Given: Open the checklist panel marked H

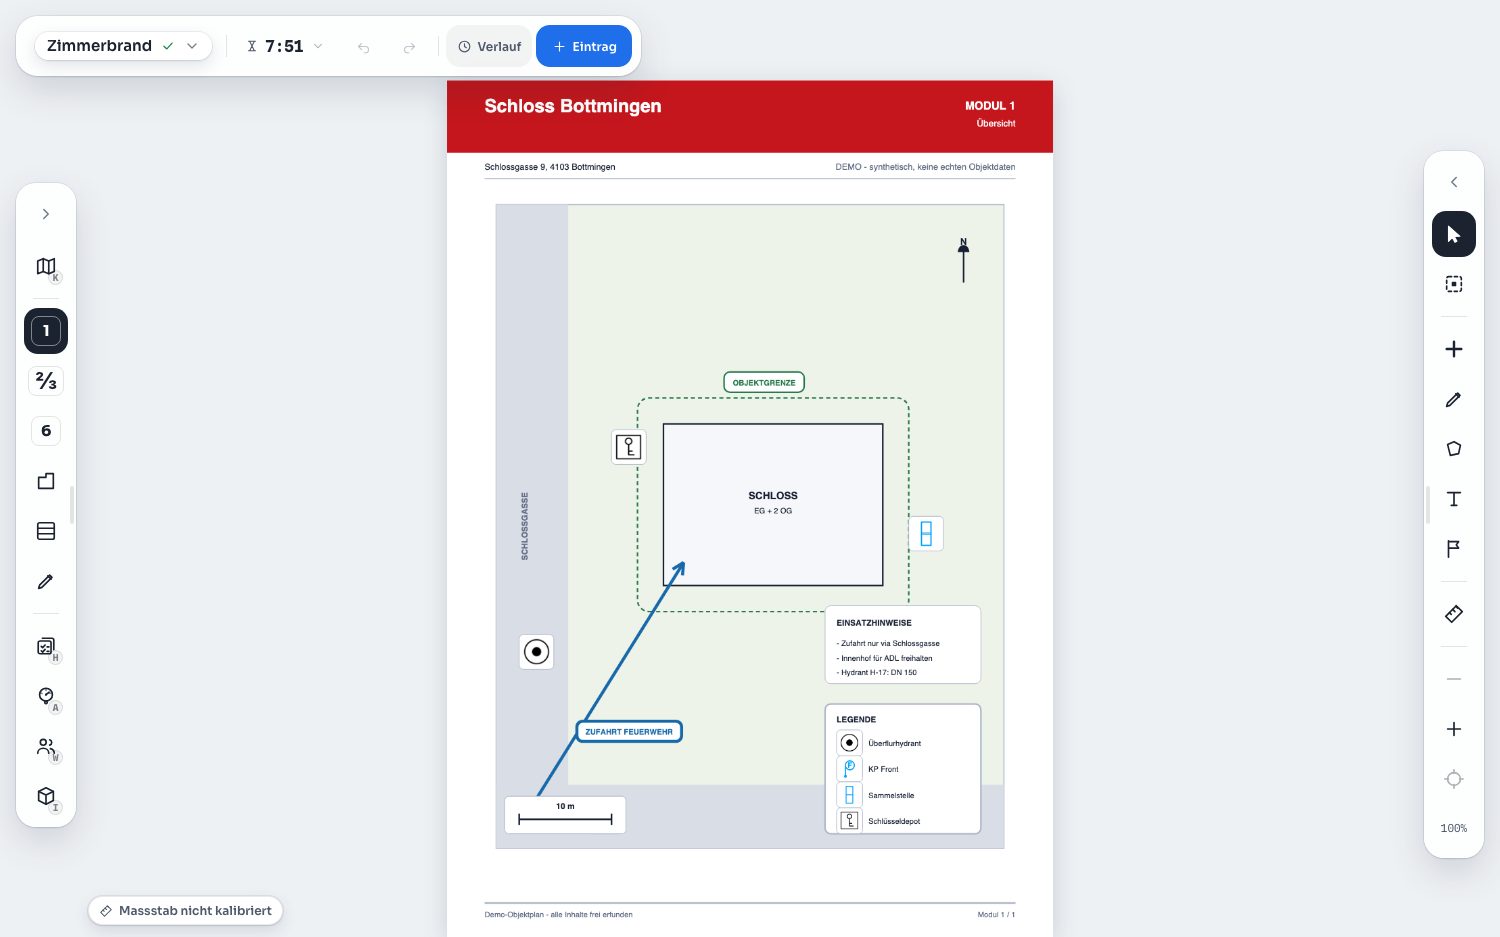Looking at the screenshot, I should (46, 647).
